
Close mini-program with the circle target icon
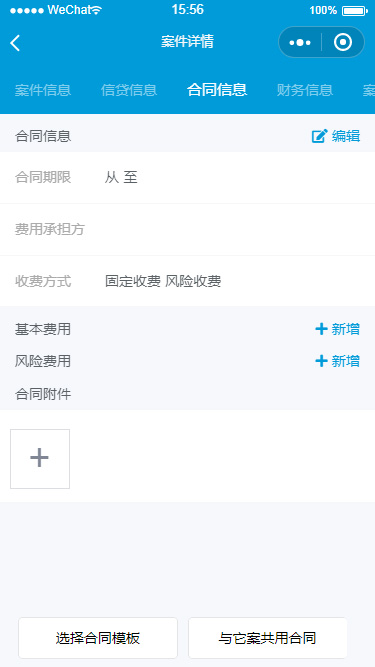tap(343, 42)
